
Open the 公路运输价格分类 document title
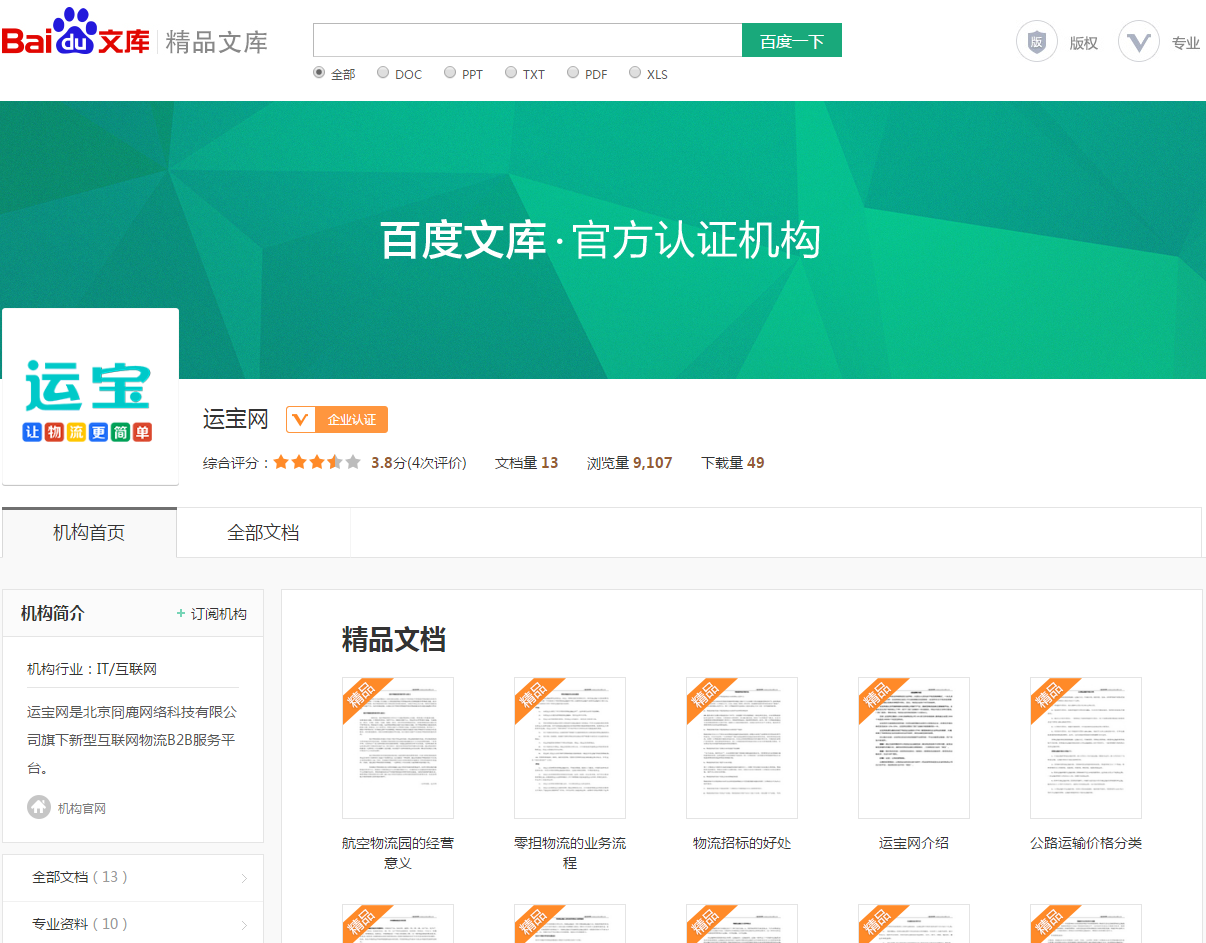click(1086, 843)
